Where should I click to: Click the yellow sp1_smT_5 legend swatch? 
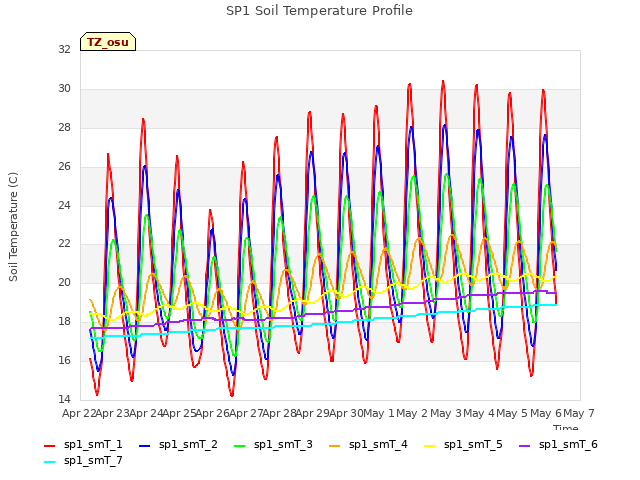[x=429, y=446]
